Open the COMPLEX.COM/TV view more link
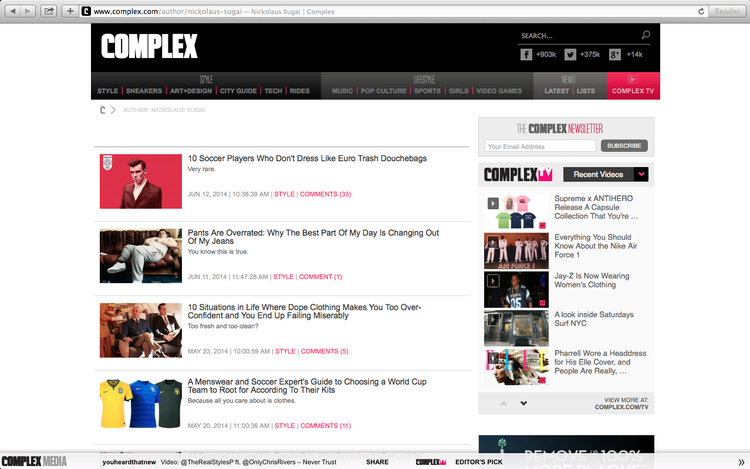The width and height of the screenshot is (750, 469). tap(621, 407)
